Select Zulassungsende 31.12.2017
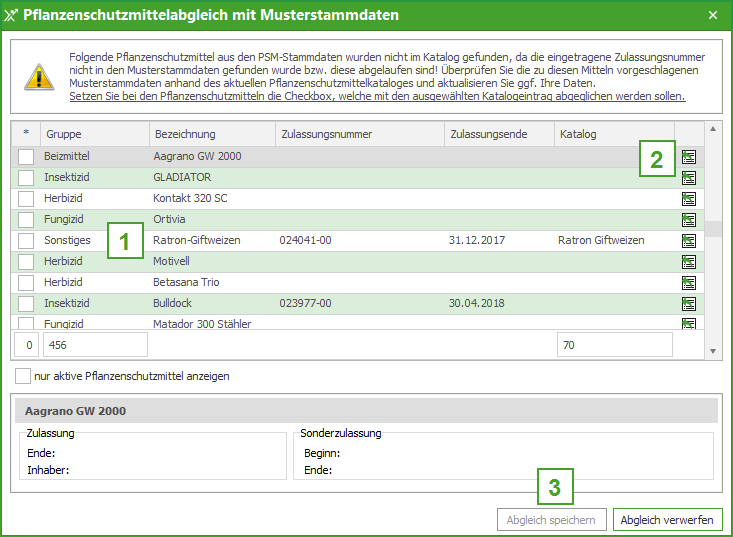This screenshot has height=537, width=733. pyautogui.click(x=477, y=240)
